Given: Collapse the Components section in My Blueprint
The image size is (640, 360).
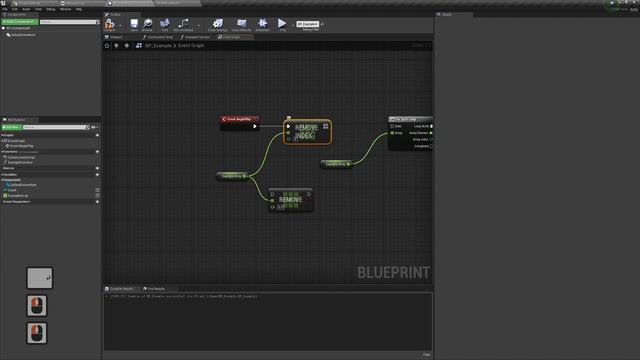Looking at the screenshot, I should [x=2, y=180].
